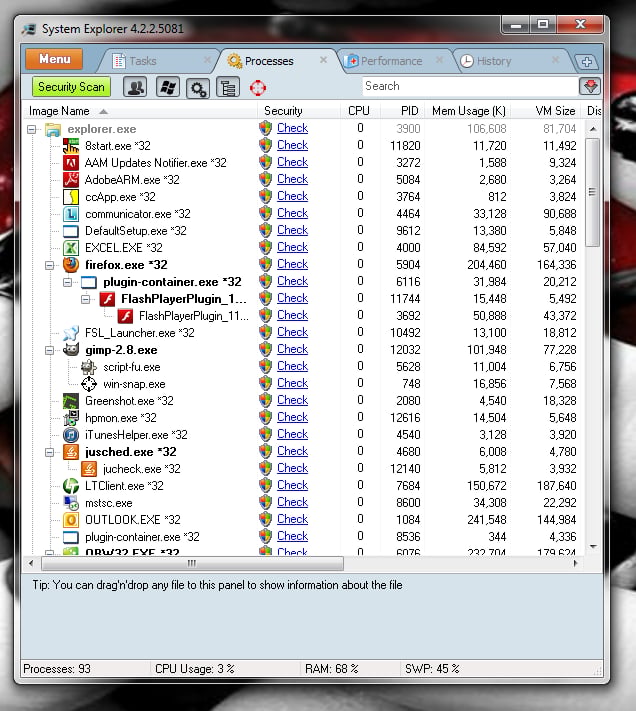The height and width of the screenshot is (711, 636).
Task: Sort by the VM Size column header
Action: click(x=546, y=111)
